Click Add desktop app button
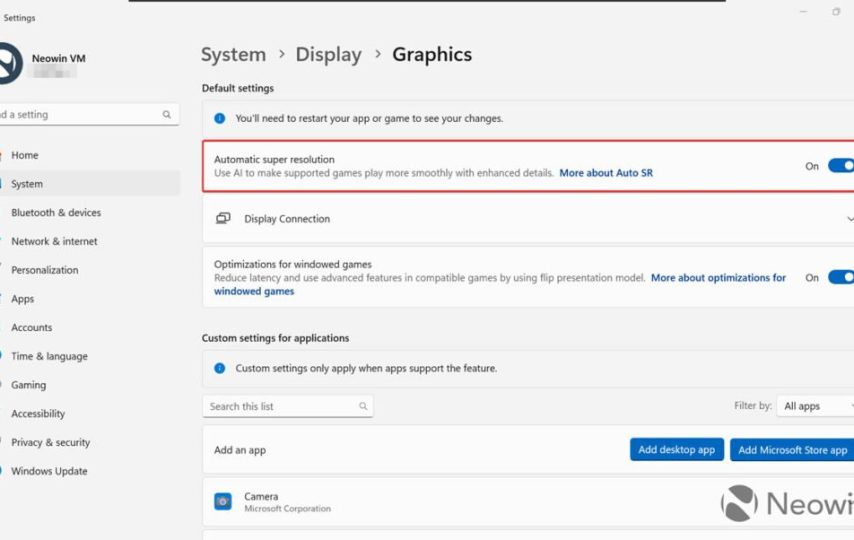 coord(677,450)
